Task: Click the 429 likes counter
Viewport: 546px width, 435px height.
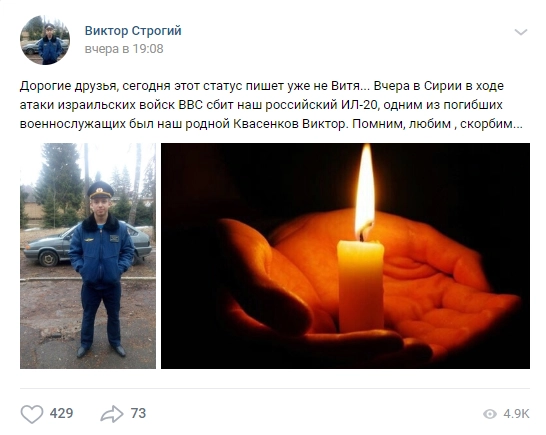Action: point(61,413)
